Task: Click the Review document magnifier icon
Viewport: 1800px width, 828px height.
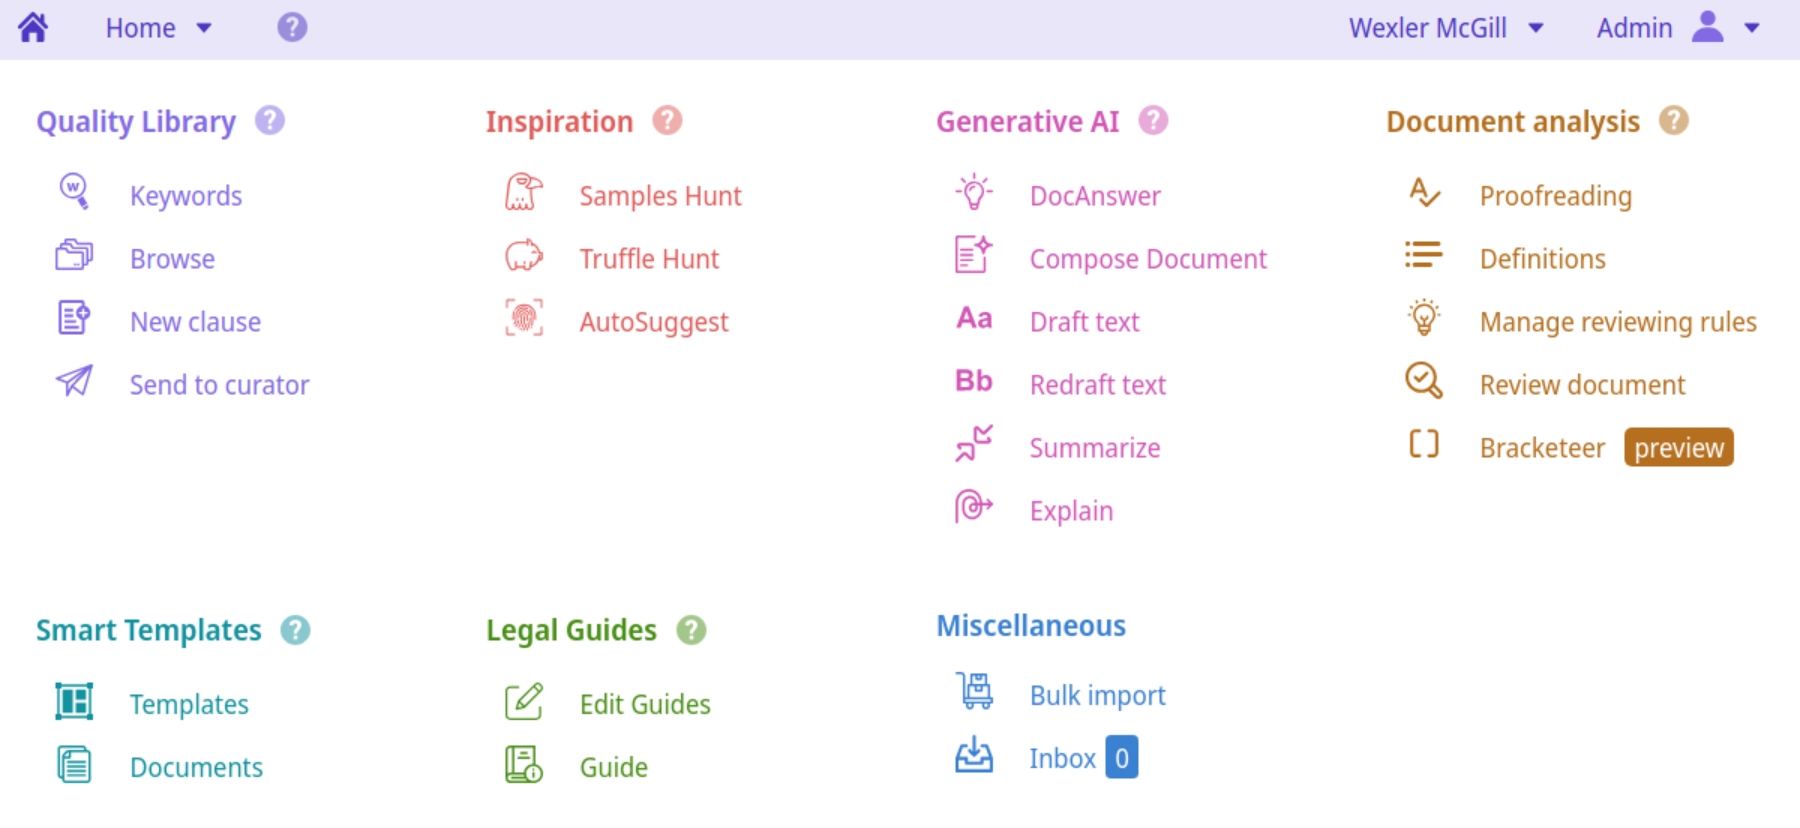Action: pyautogui.click(x=1424, y=380)
